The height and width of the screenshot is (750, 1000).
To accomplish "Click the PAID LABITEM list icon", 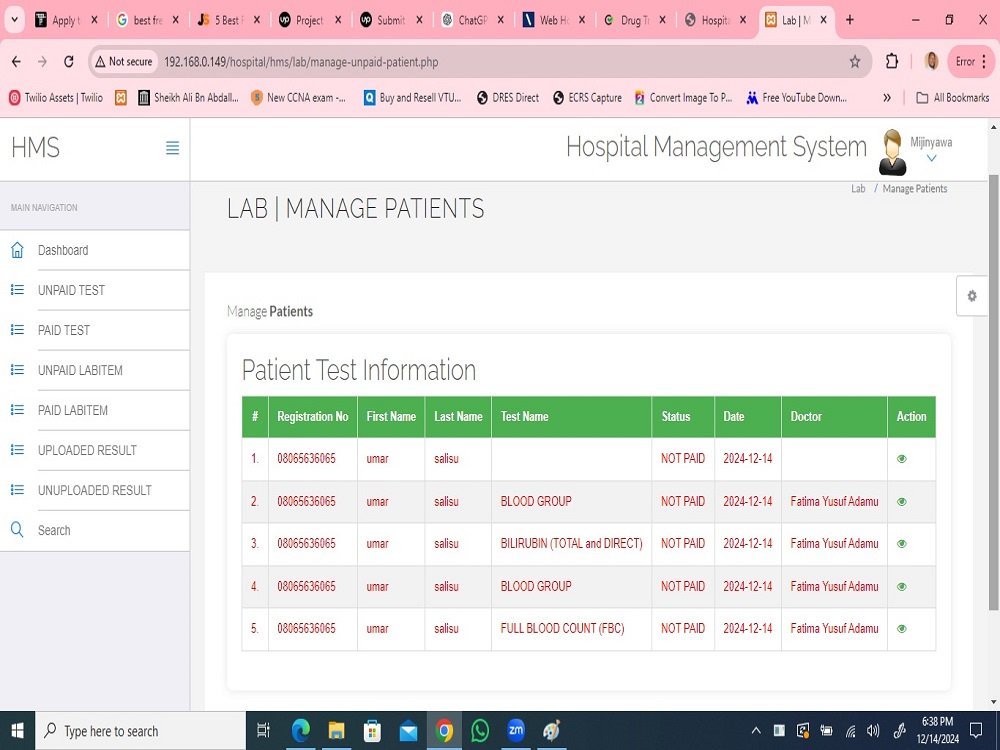I will click(17, 410).
